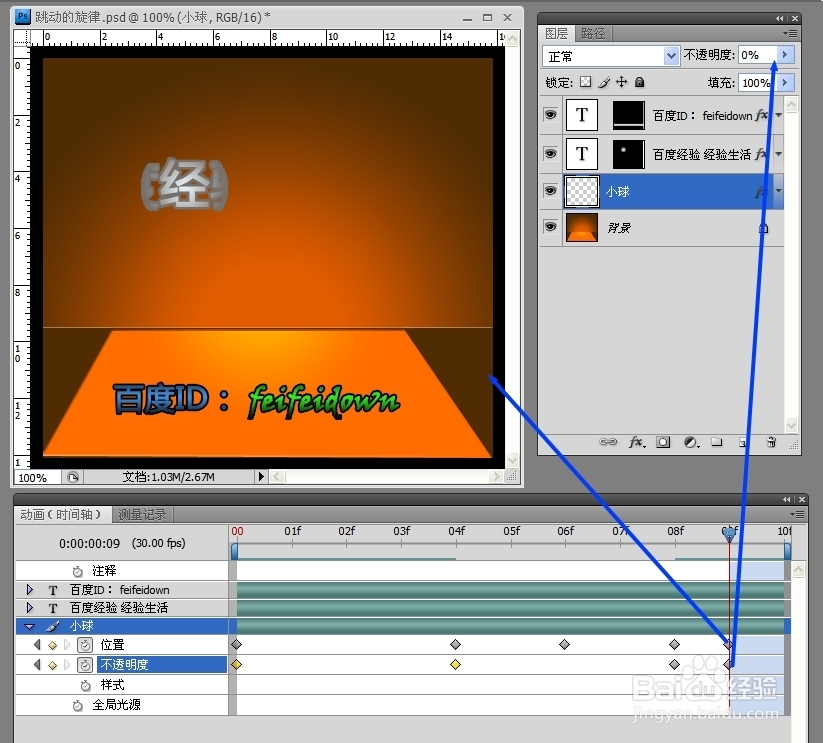
Task: Select the yellow 不透明度 keyframe at 00
Action: [236, 665]
